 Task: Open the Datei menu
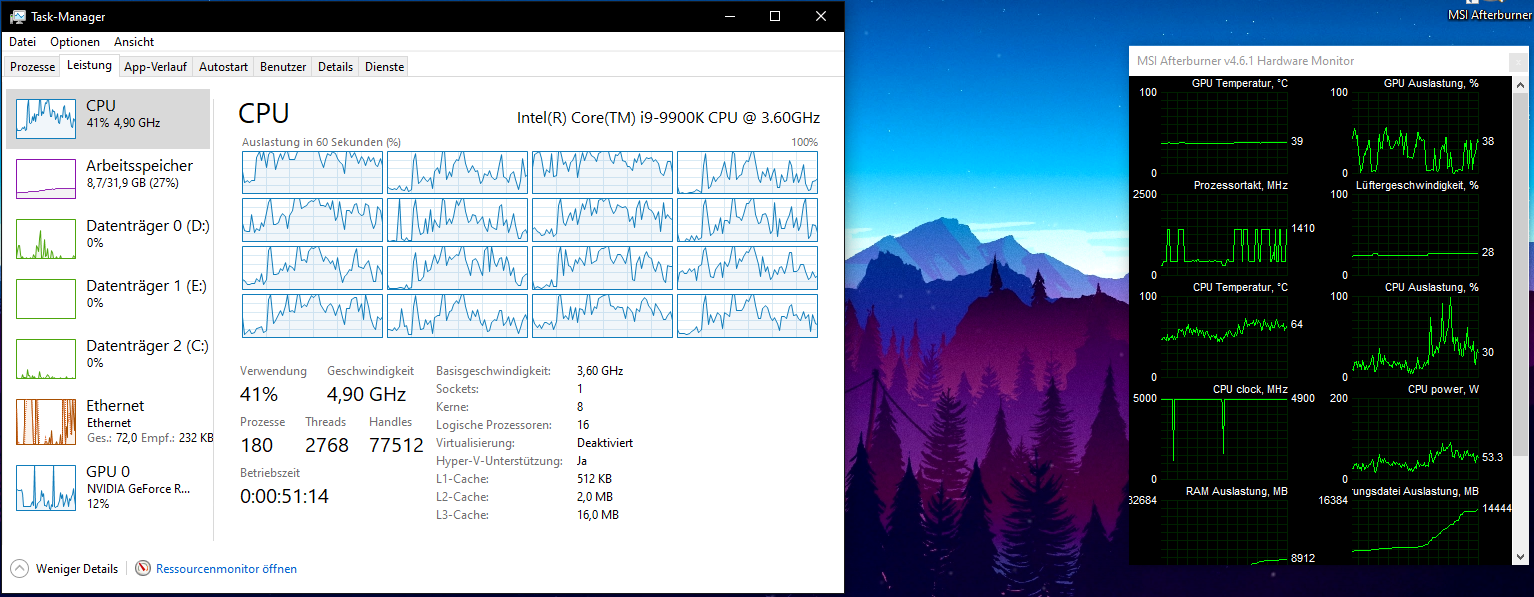pos(22,42)
